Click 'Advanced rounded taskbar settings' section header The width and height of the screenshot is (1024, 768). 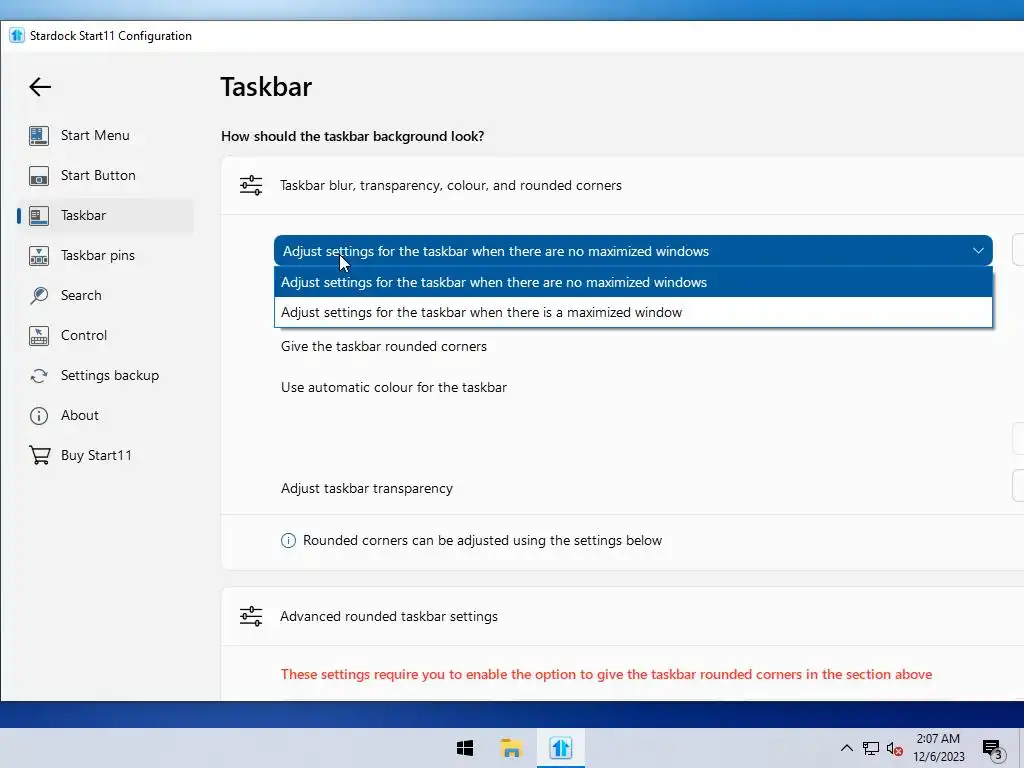coord(389,616)
